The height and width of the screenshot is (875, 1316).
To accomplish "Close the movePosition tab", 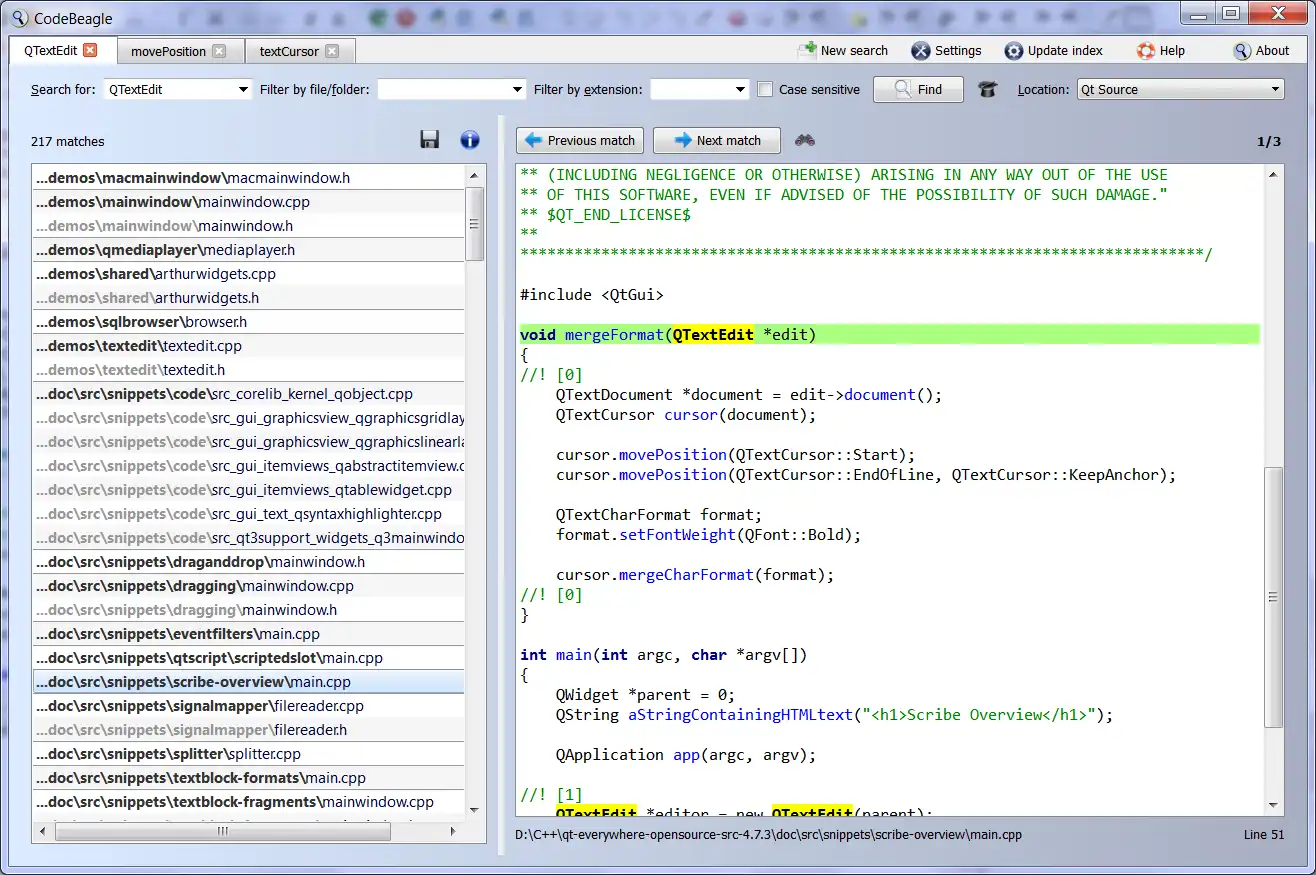I will click(x=219, y=51).
